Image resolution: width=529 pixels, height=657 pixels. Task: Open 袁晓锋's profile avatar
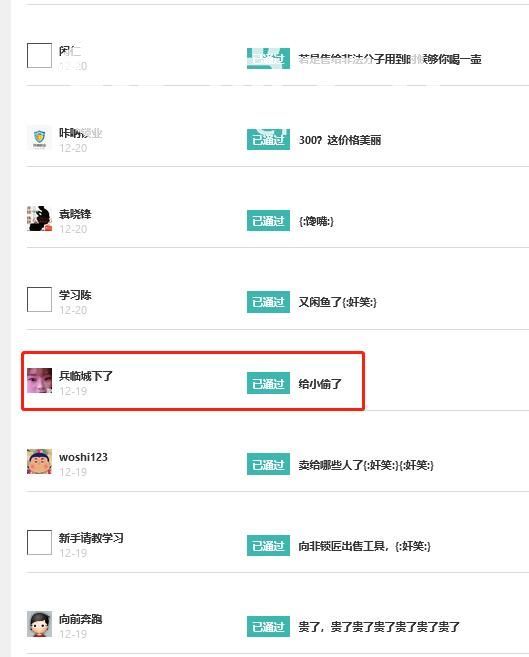pyautogui.click(x=39, y=218)
